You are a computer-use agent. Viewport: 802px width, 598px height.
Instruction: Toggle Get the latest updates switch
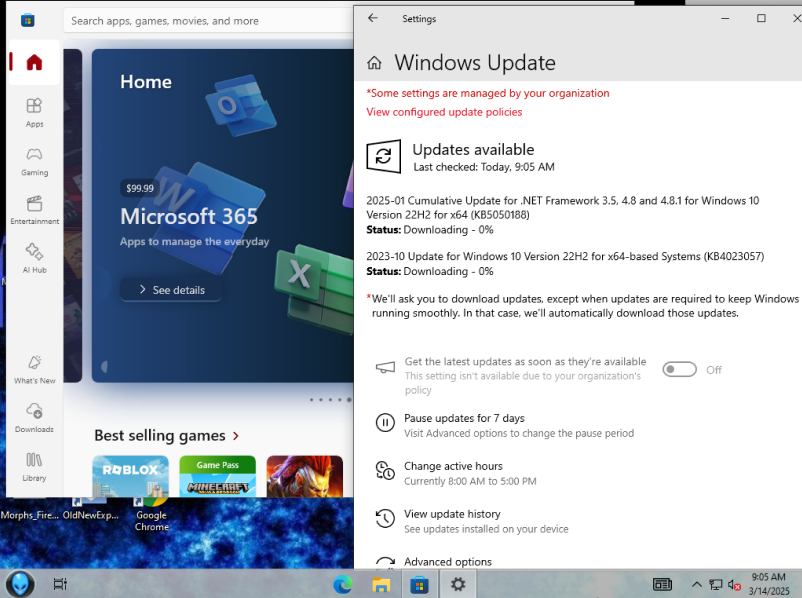tap(679, 369)
